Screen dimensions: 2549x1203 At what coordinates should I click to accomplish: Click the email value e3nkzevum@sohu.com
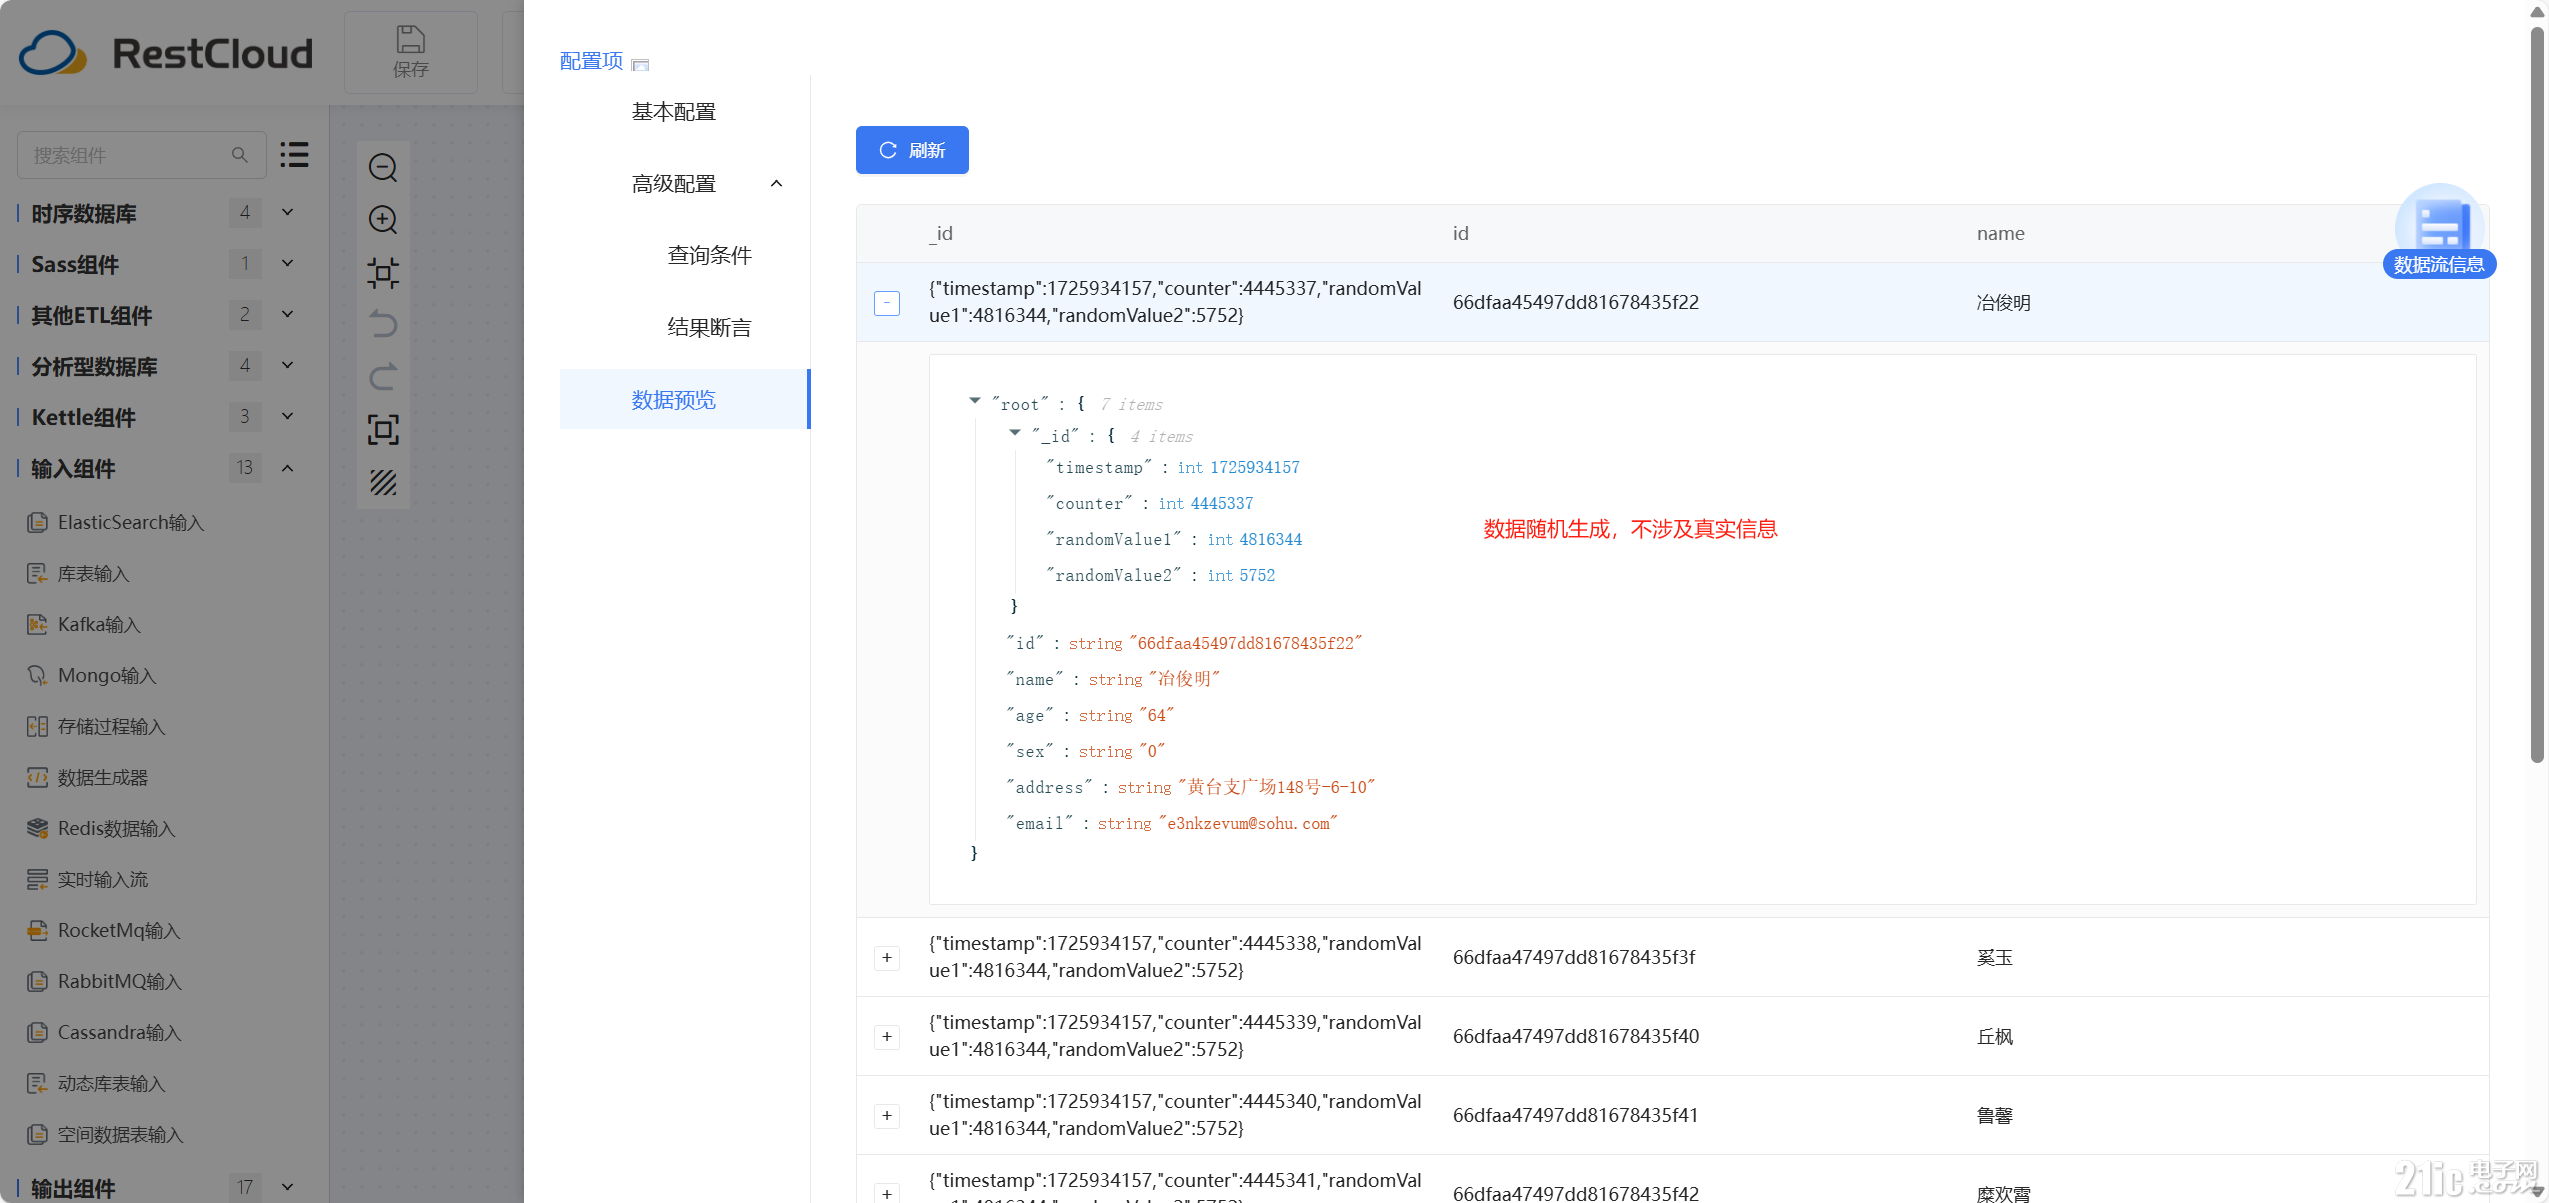tap(1247, 823)
